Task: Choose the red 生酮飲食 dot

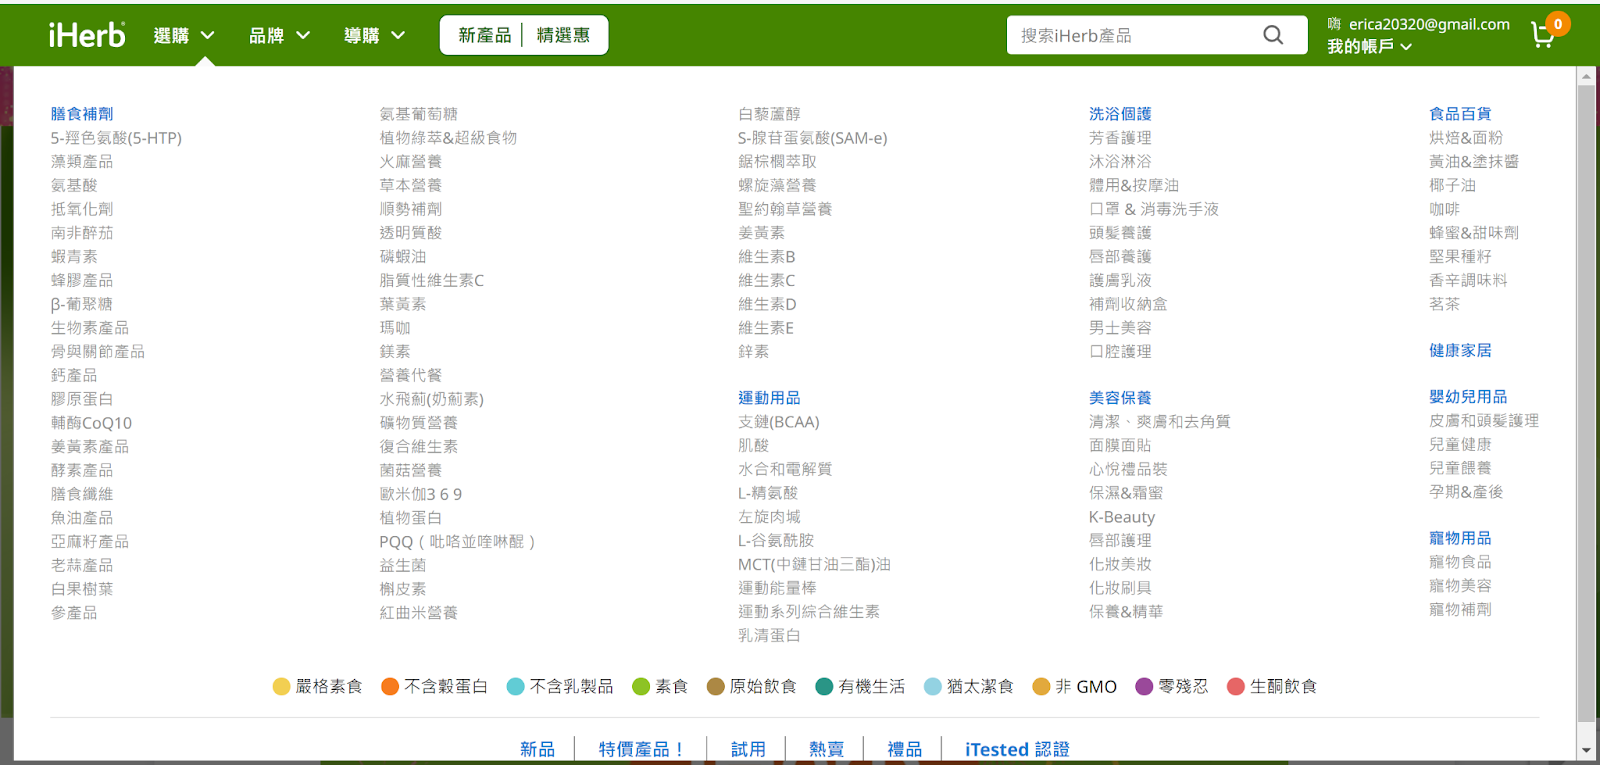Action: click(1235, 686)
